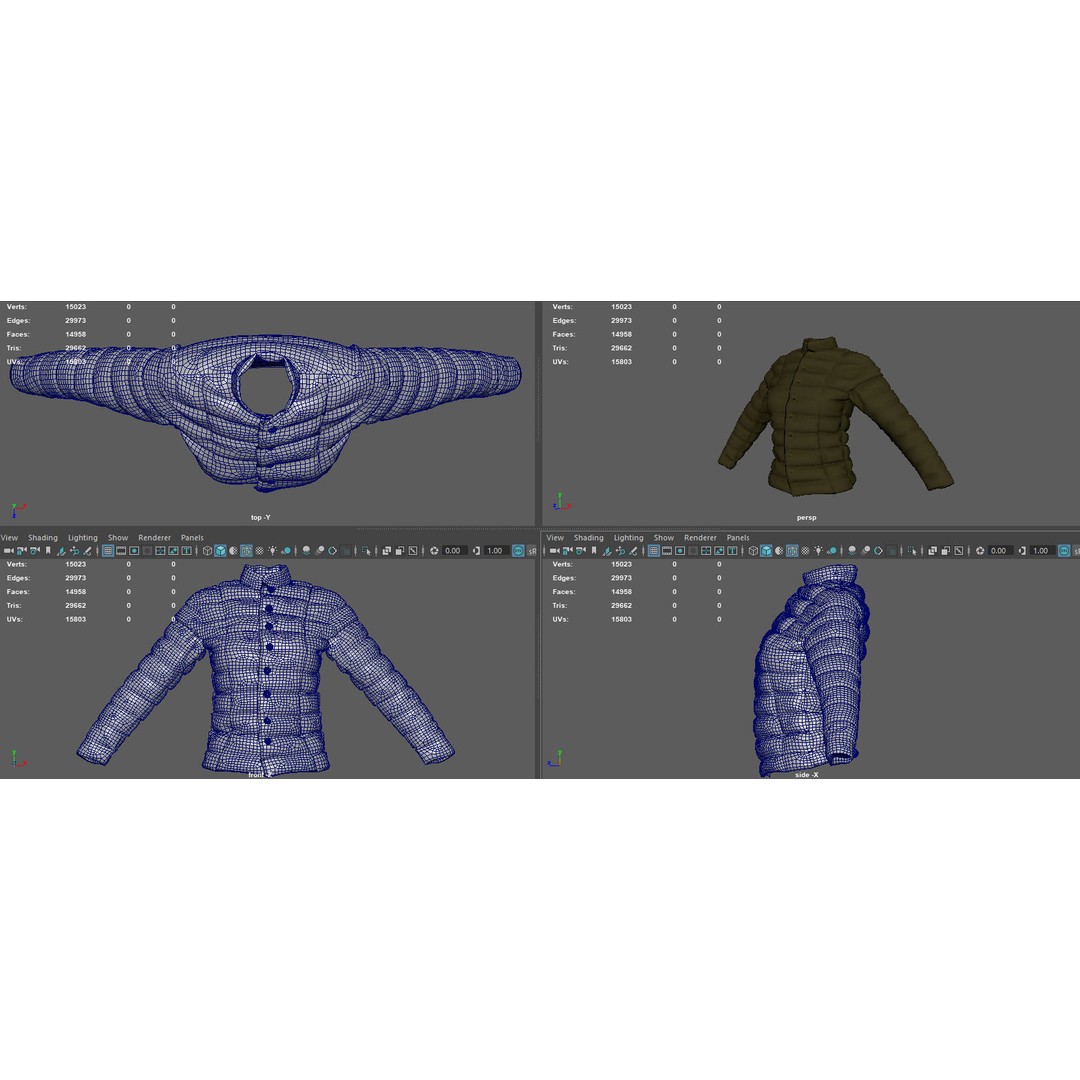The image size is (1080, 1080).
Task: Open View menu in side panel
Action: pos(555,537)
